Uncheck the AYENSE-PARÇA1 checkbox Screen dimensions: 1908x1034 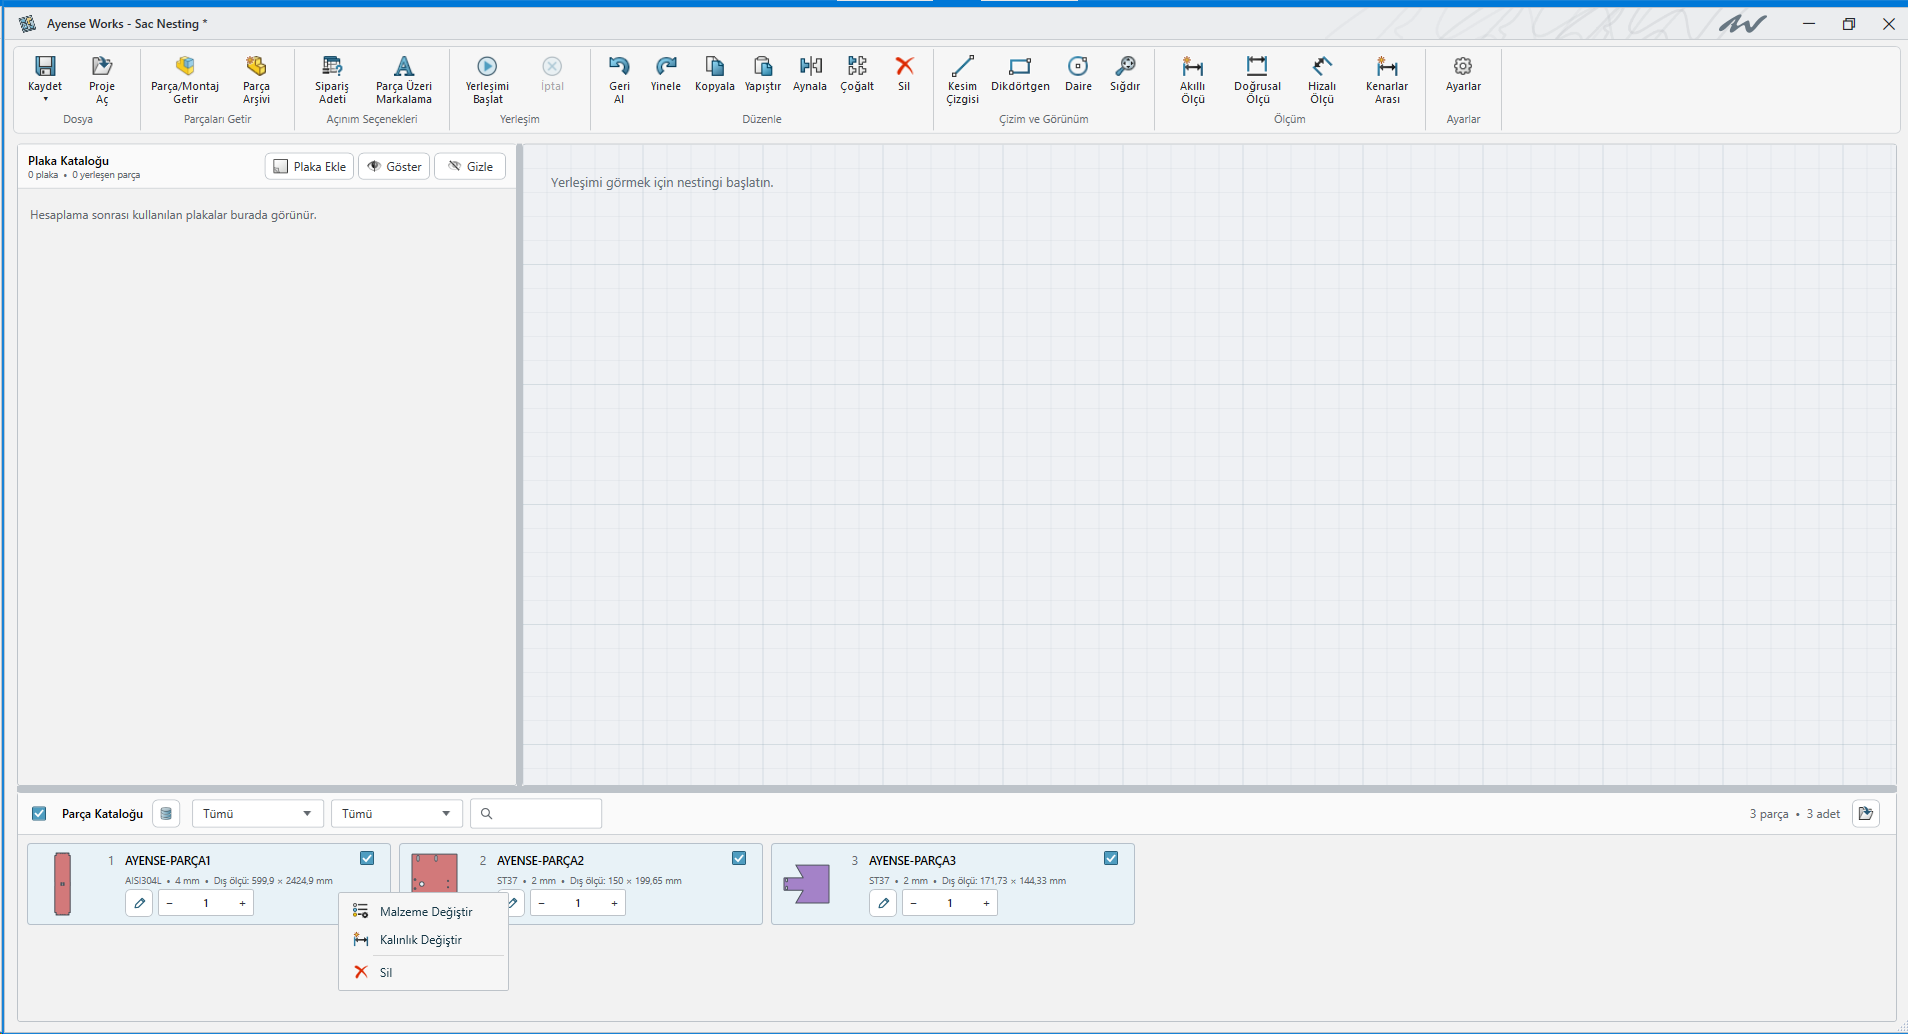tap(367, 858)
